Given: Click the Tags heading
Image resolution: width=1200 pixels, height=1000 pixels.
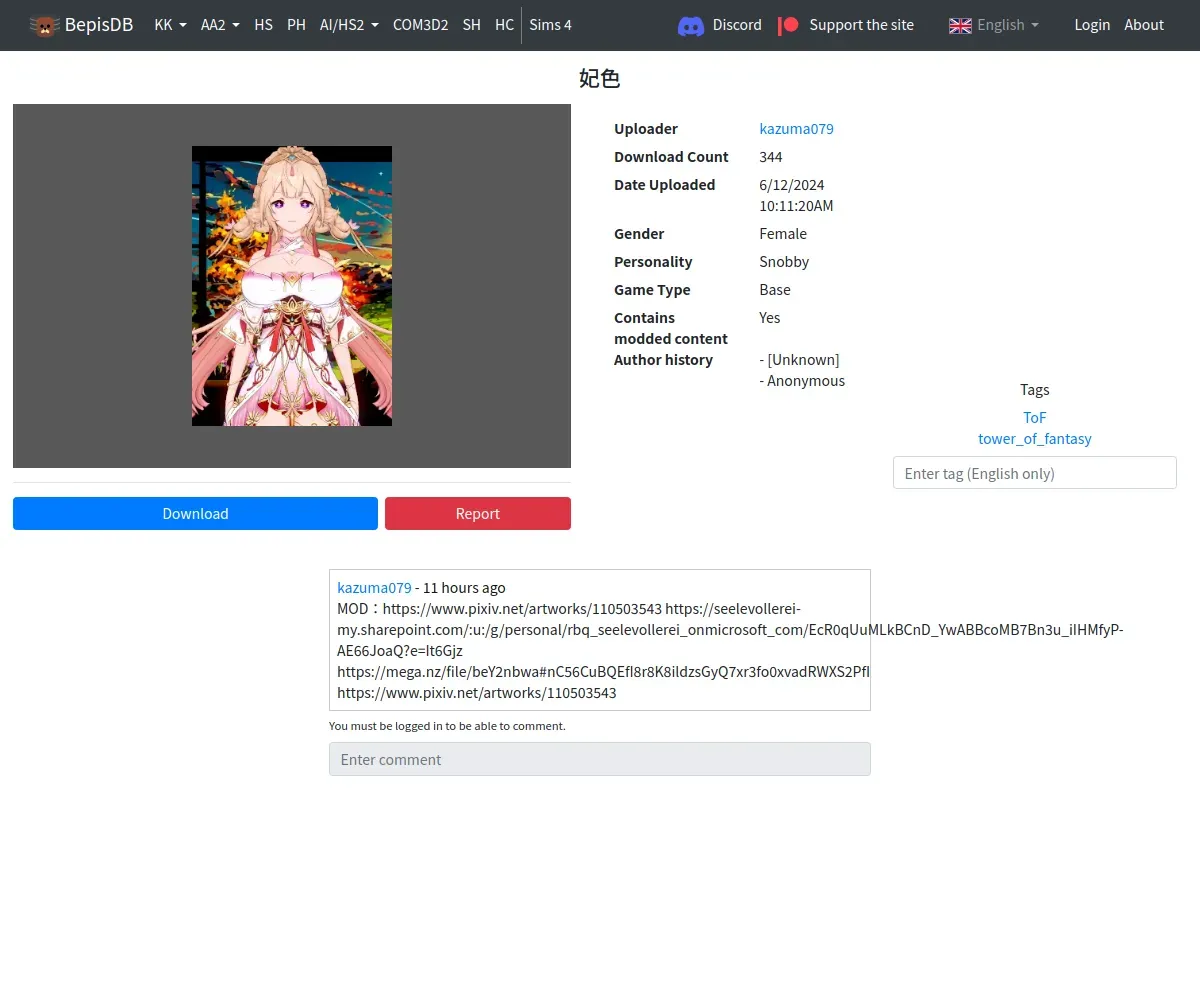Looking at the screenshot, I should pyautogui.click(x=1035, y=390).
